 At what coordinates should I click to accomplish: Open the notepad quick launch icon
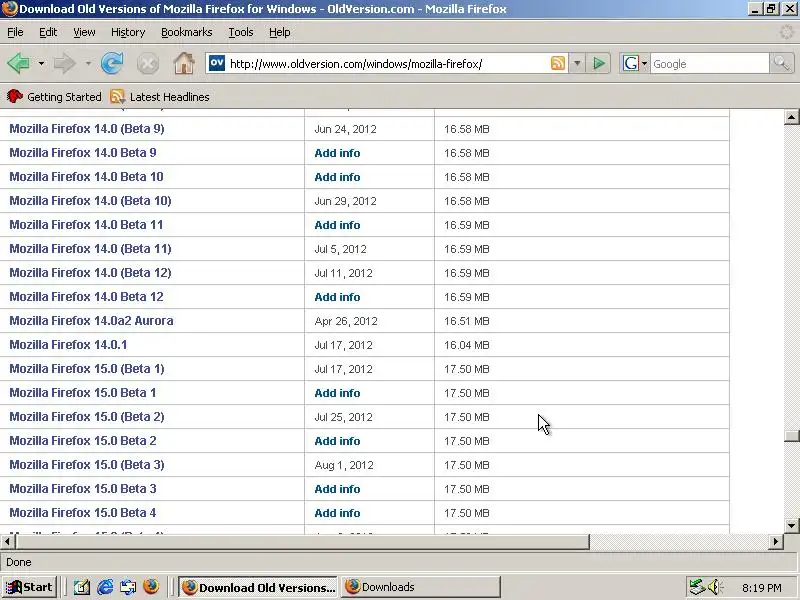pos(82,587)
